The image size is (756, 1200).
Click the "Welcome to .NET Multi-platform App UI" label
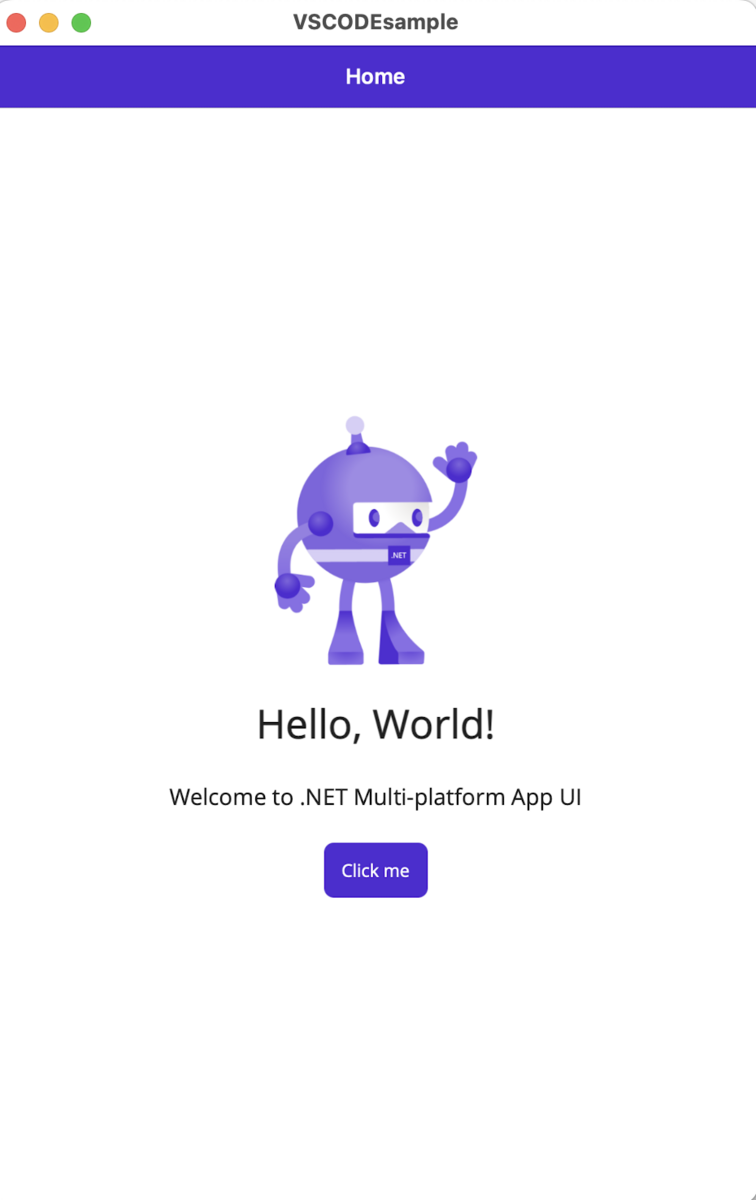point(375,797)
